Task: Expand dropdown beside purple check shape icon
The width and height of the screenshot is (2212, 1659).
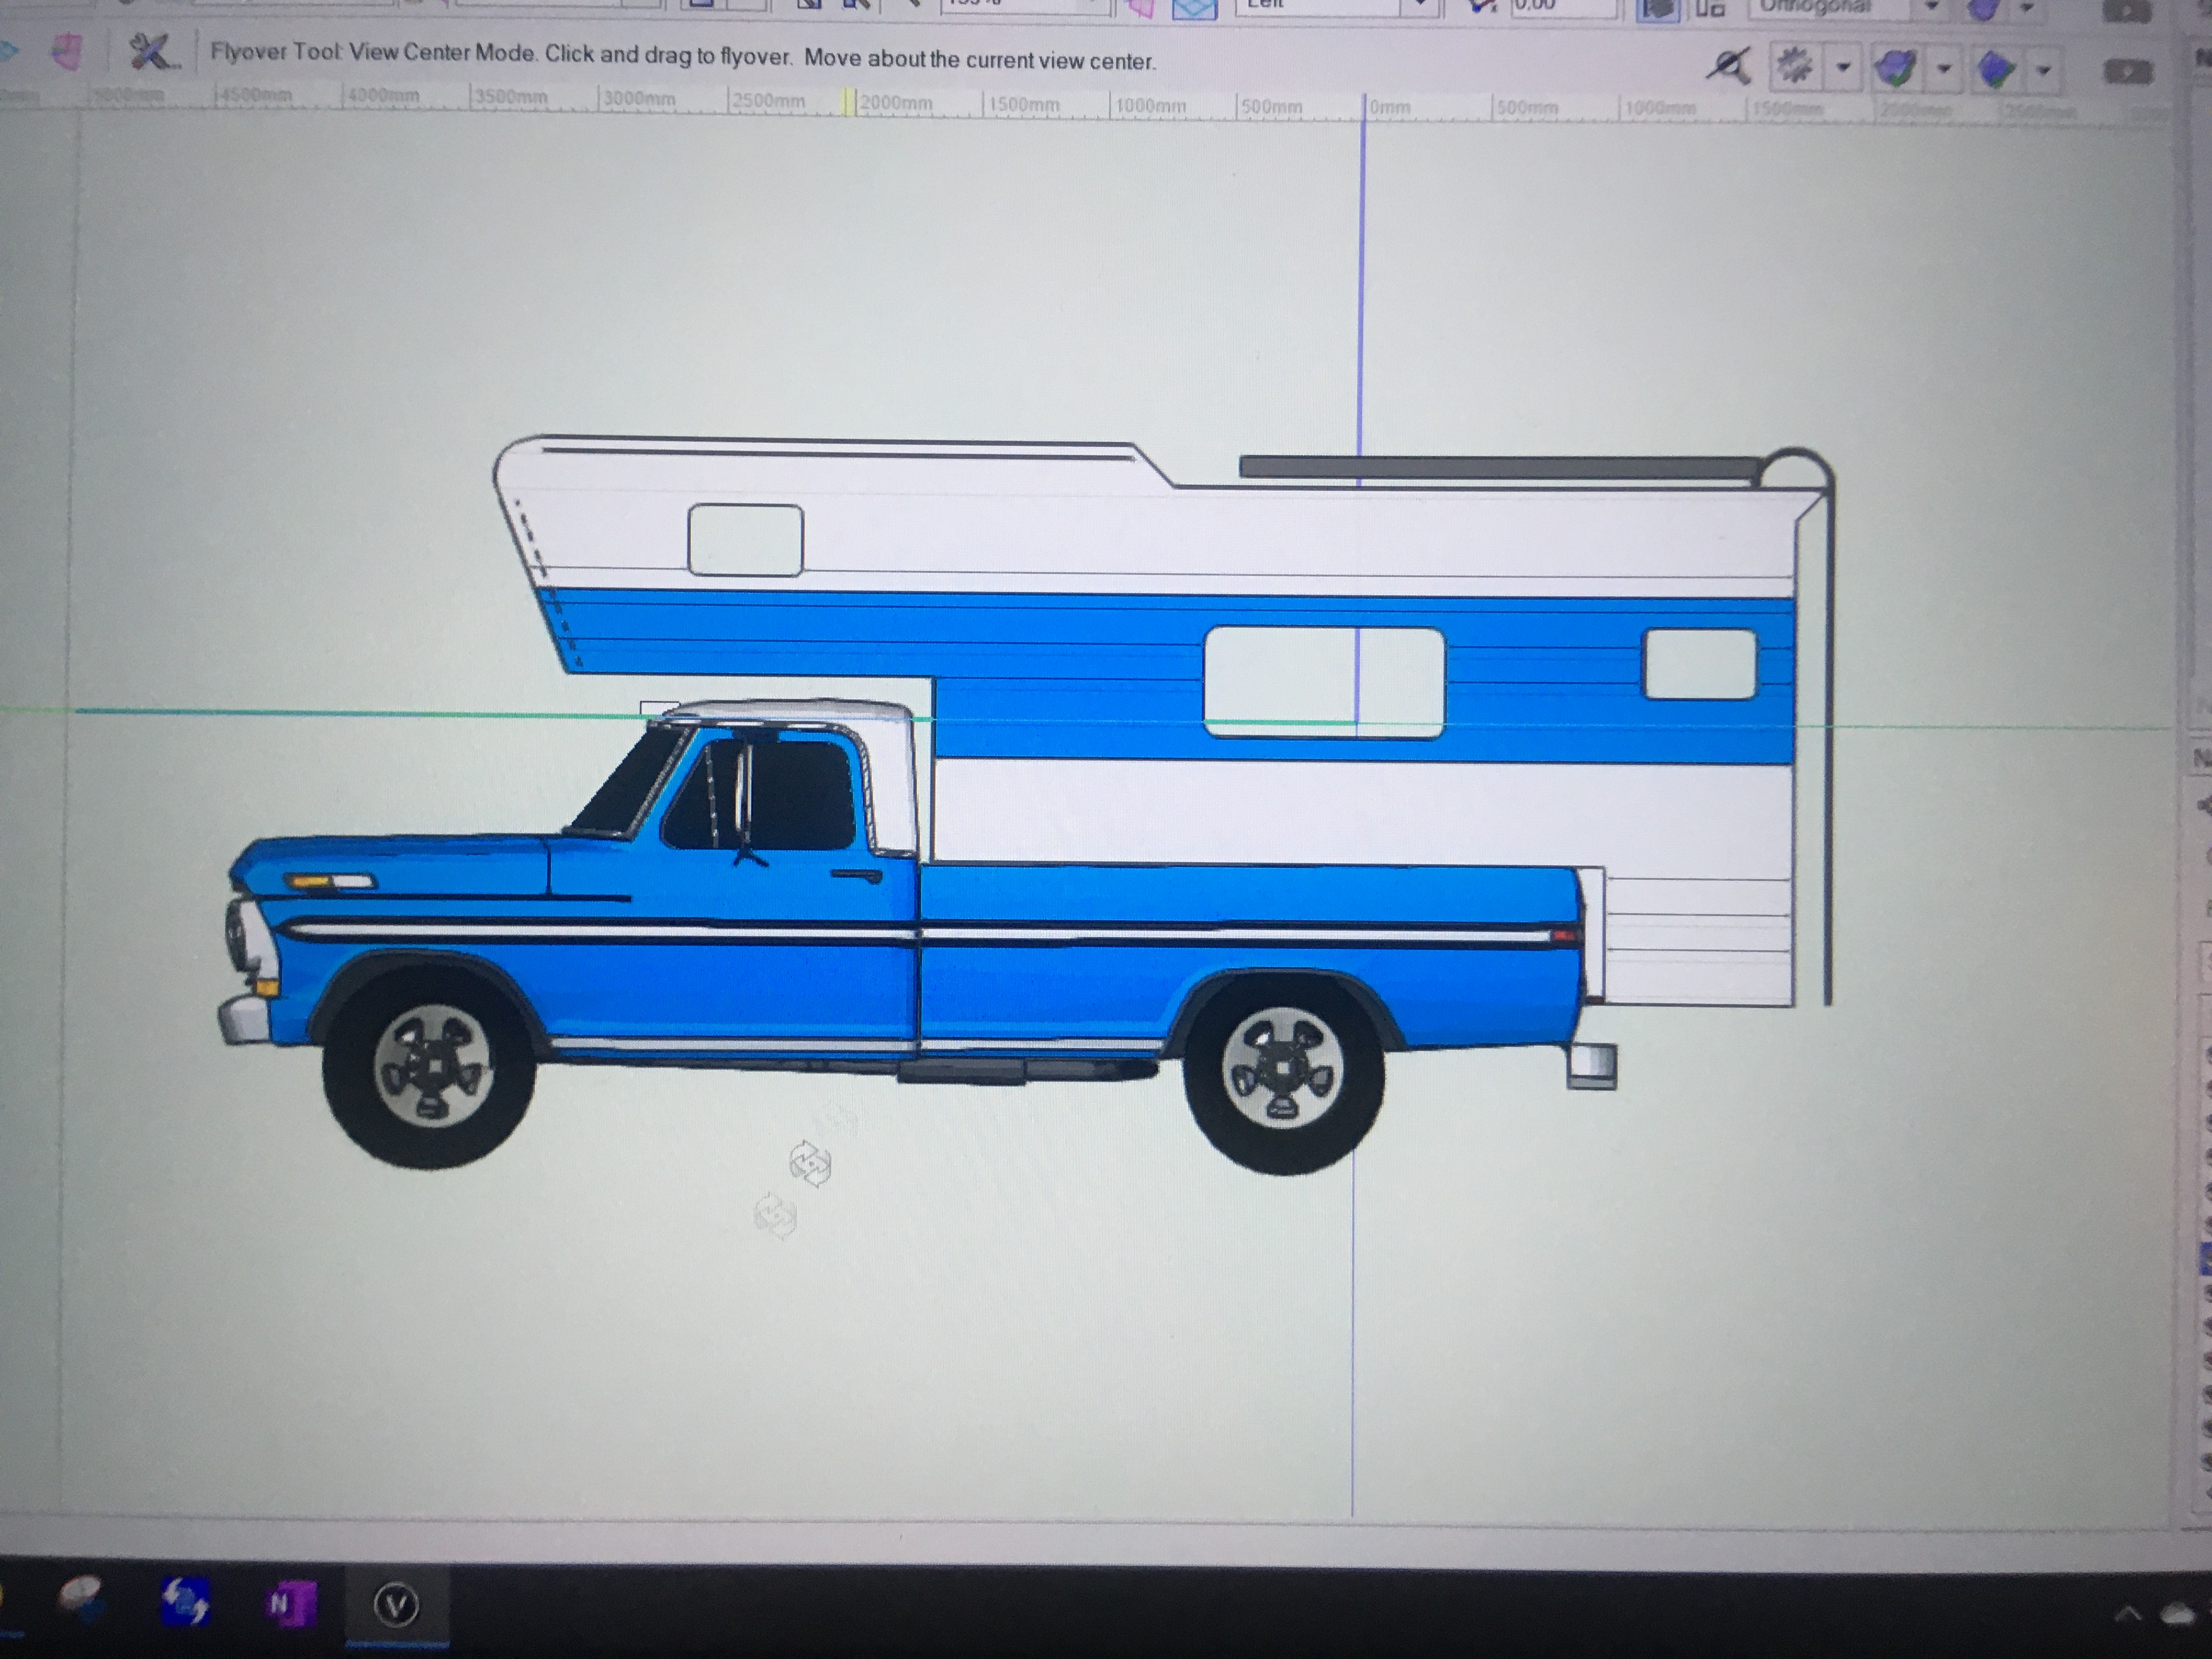Action: pyautogui.click(x=1944, y=69)
